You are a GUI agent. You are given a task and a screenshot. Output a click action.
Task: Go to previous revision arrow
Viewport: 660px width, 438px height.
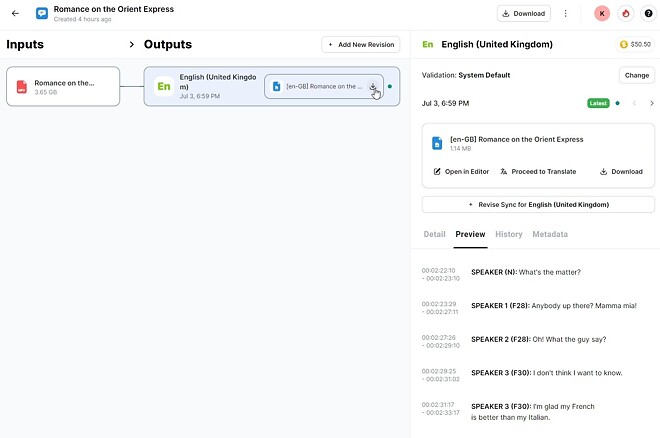[634, 103]
